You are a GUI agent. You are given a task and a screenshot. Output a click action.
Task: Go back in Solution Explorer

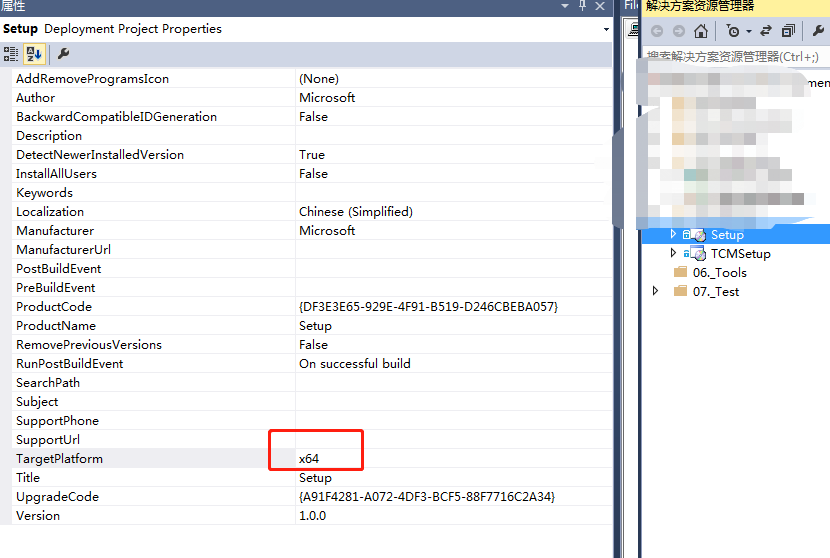[657, 31]
